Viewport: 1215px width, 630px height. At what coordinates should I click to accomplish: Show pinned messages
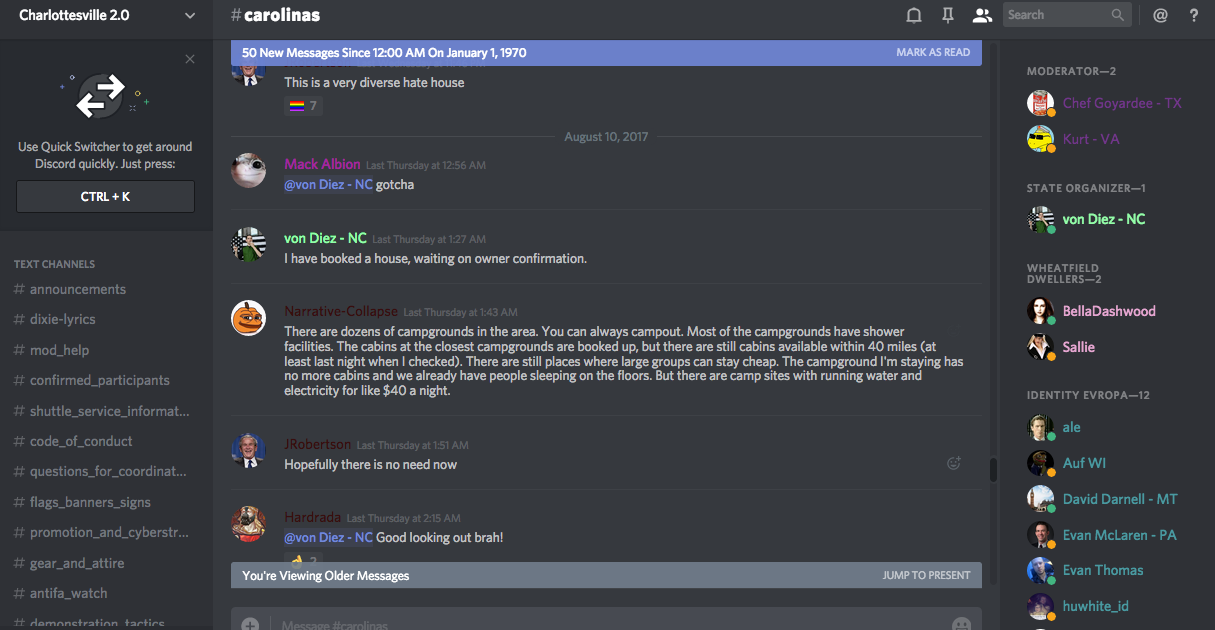(947, 15)
